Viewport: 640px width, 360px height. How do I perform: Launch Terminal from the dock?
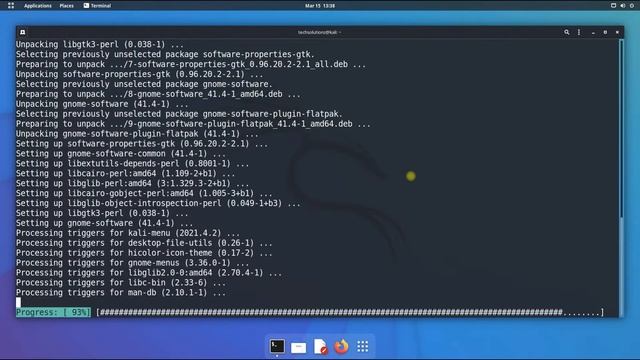pyautogui.click(x=277, y=346)
